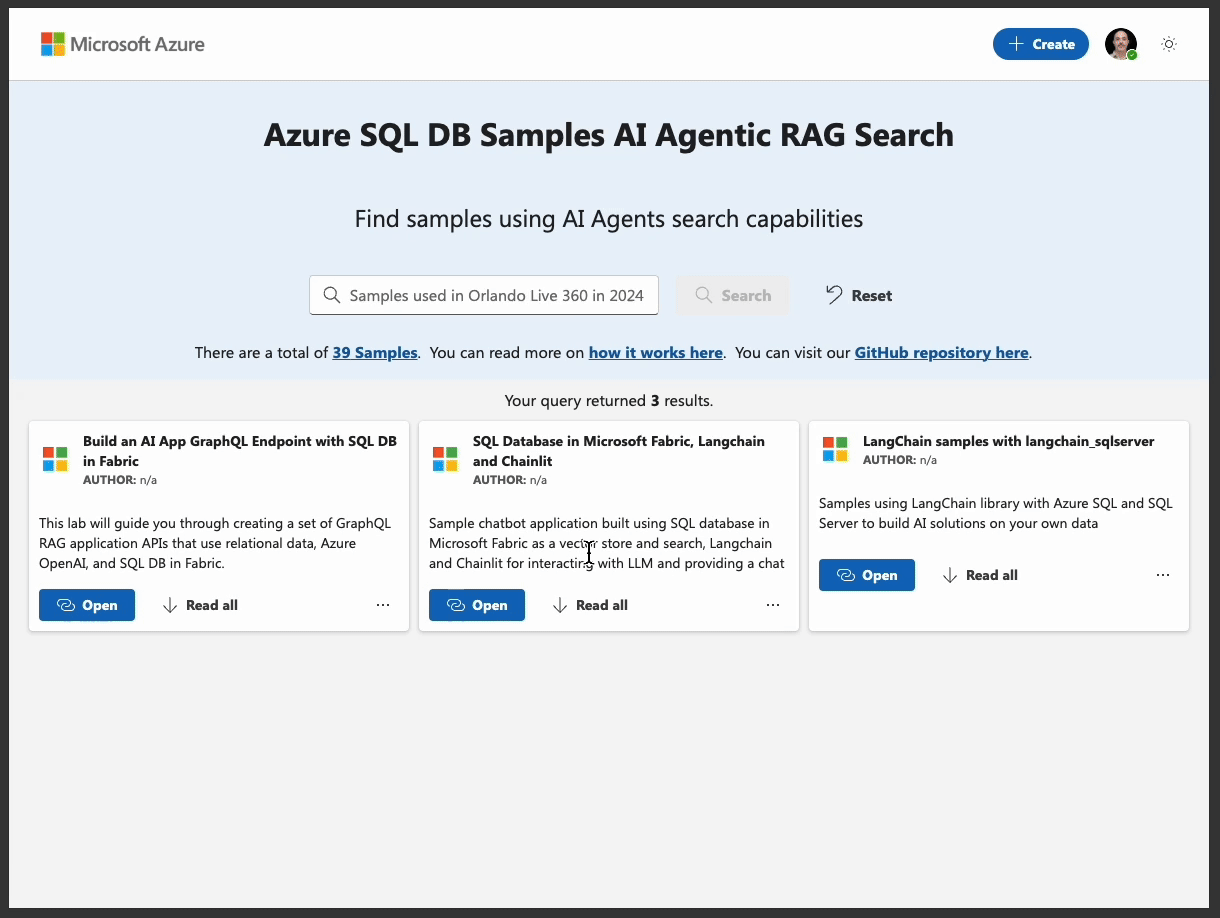Click the magnifier icon in search field
1220x918 pixels.
click(x=332, y=295)
